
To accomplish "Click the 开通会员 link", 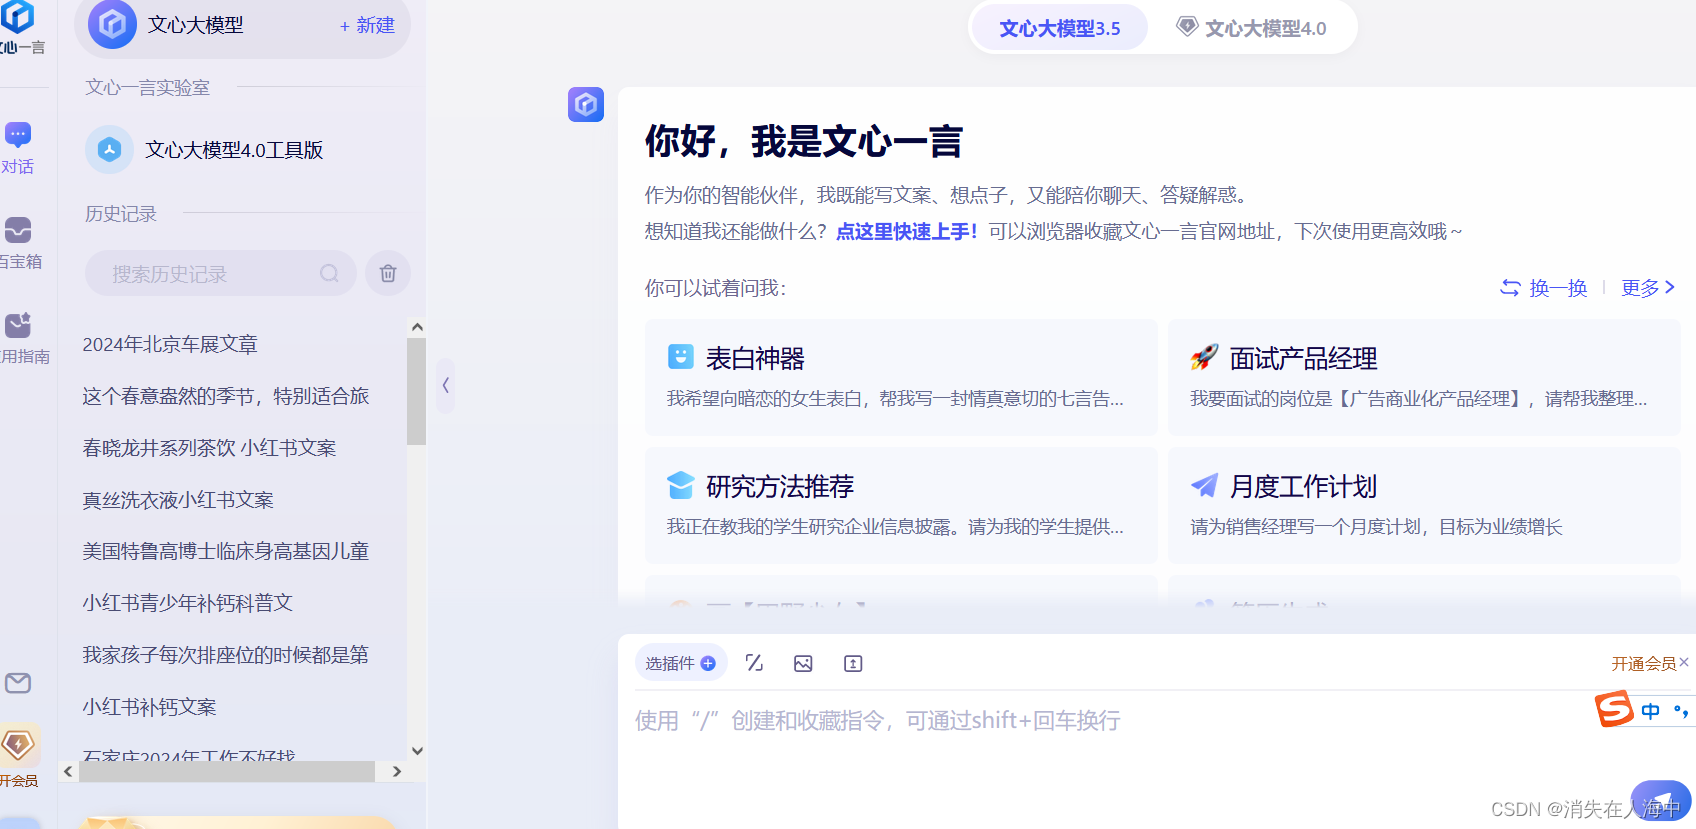I will pyautogui.click(x=1644, y=663).
